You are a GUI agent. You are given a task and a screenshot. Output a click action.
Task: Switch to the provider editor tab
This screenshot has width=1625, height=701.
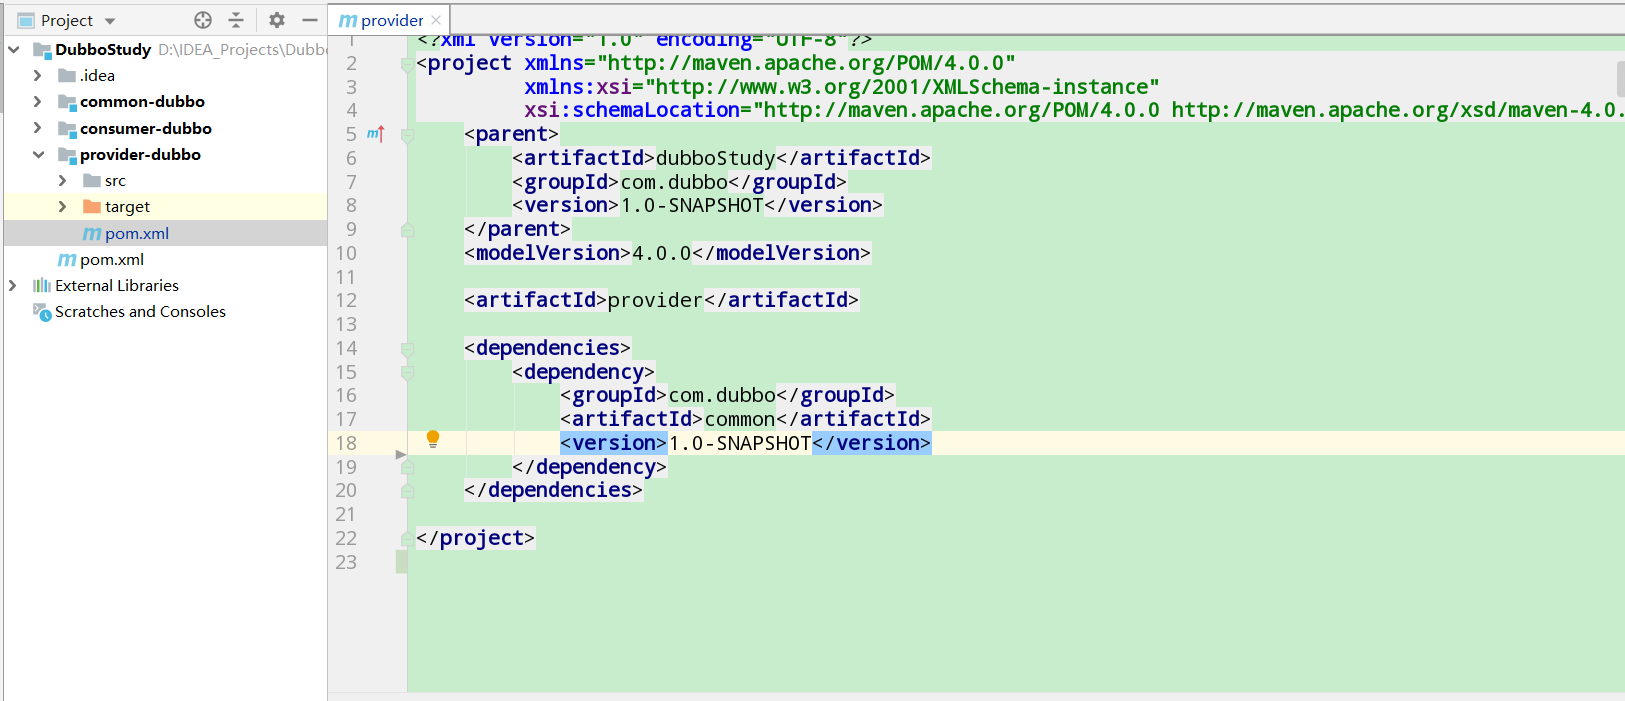click(x=391, y=20)
